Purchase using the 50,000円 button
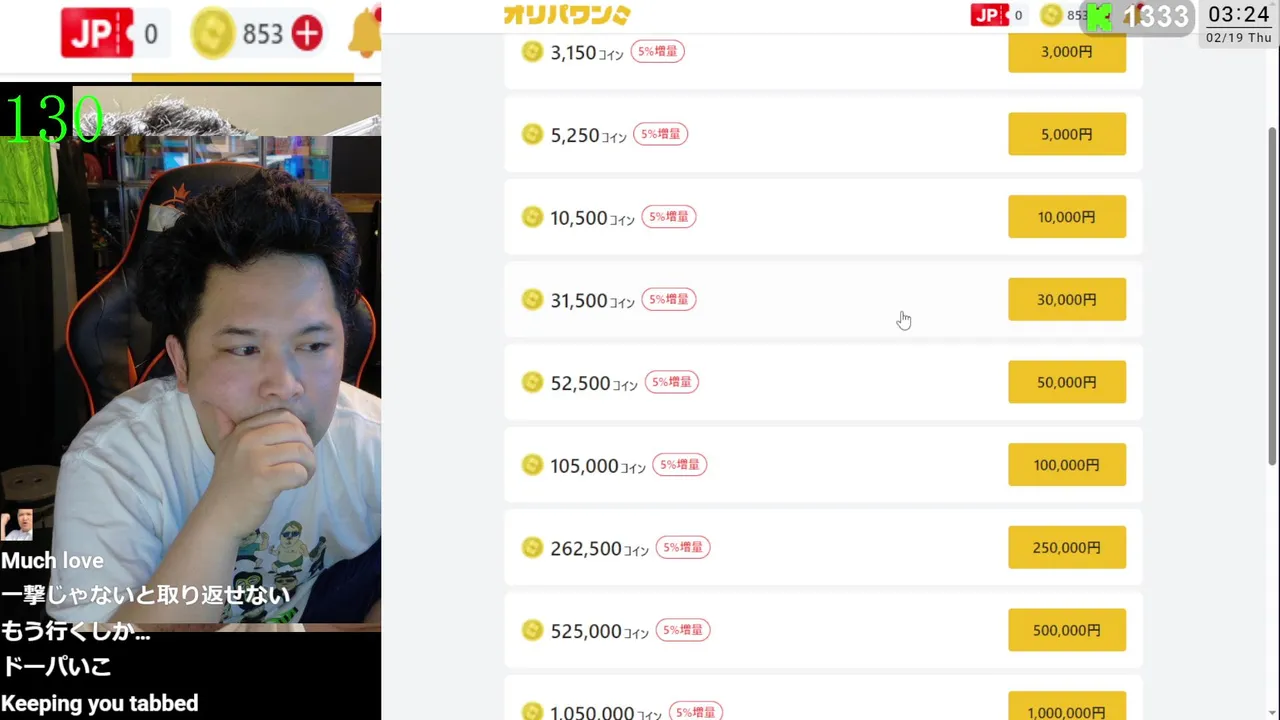 coord(1067,382)
